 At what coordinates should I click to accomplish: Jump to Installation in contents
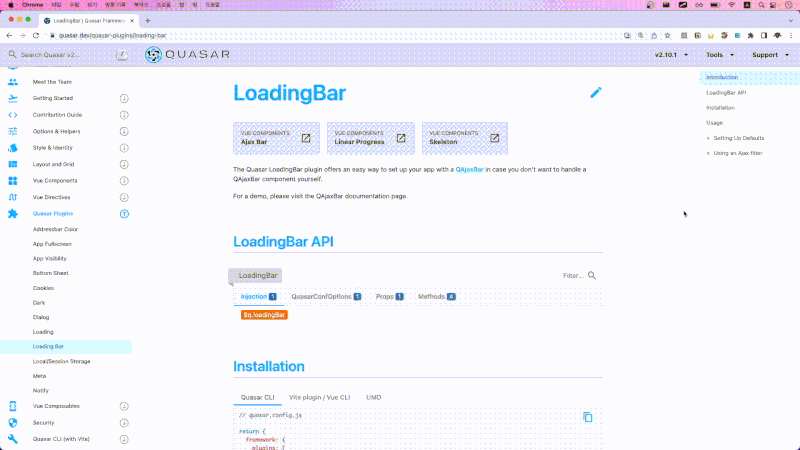click(x=720, y=108)
